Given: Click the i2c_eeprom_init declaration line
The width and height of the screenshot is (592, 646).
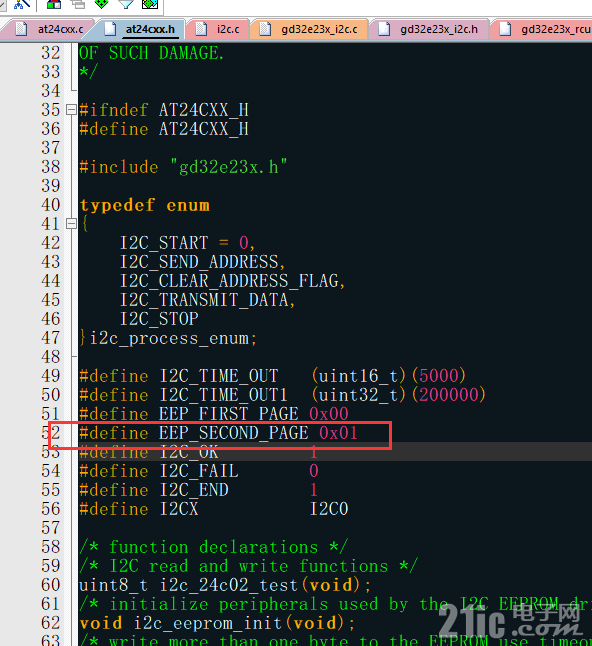Looking at the screenshot, I should coord(217,623).
